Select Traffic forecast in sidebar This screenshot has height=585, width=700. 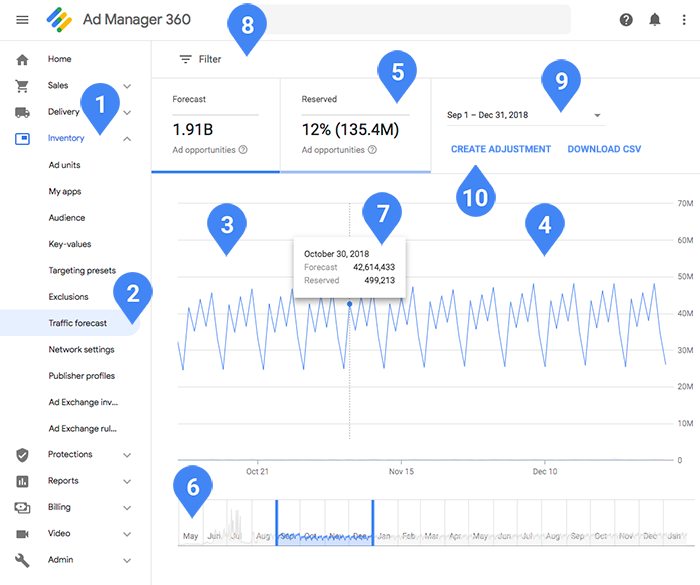coord(69,323)
